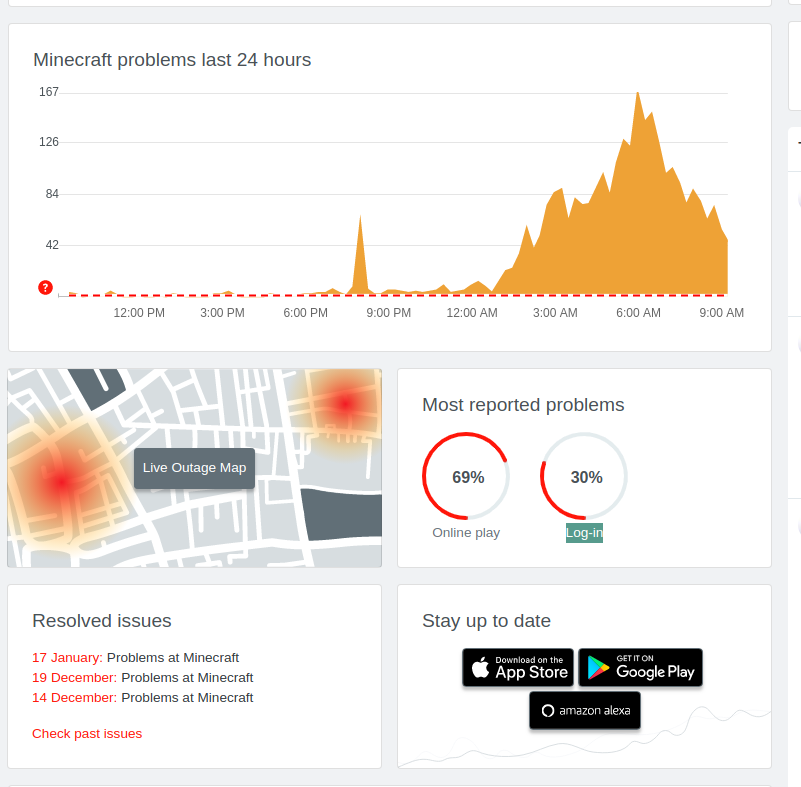Image resolution: width=801 pixels, height=787 pixels.
Task: Click the 167 y-axis value
Action: [49, 92]
